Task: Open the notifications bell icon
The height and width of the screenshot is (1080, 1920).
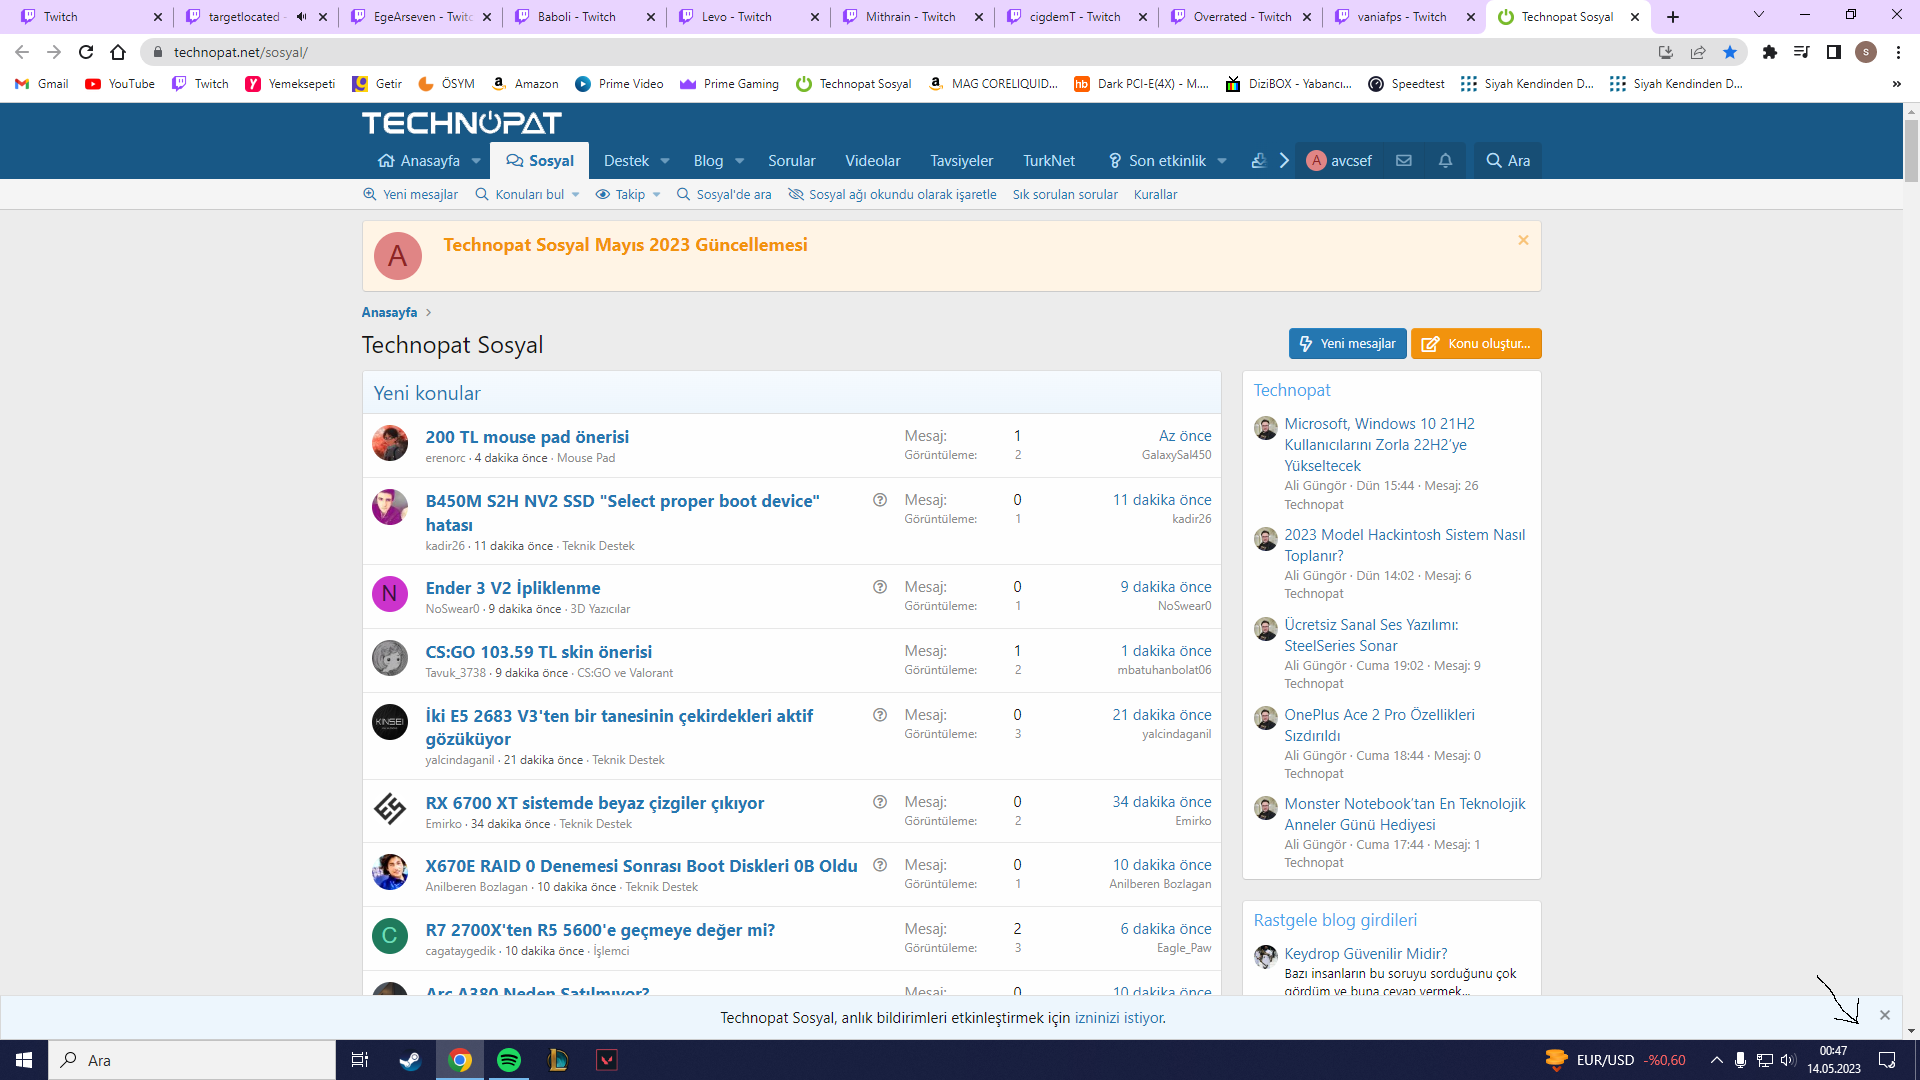Action: [x=1445, y=160]
